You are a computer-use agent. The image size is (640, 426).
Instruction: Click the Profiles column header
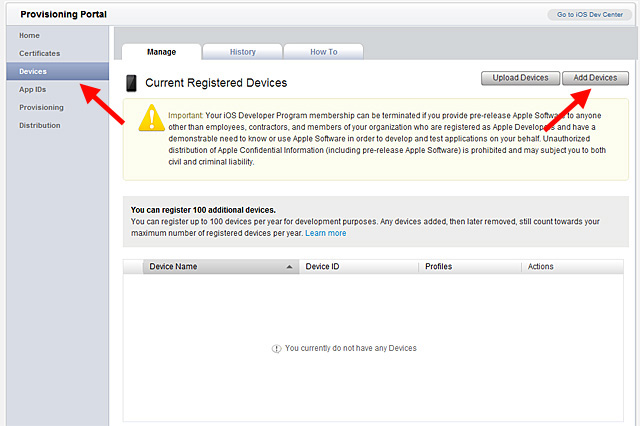coord(439,267)
